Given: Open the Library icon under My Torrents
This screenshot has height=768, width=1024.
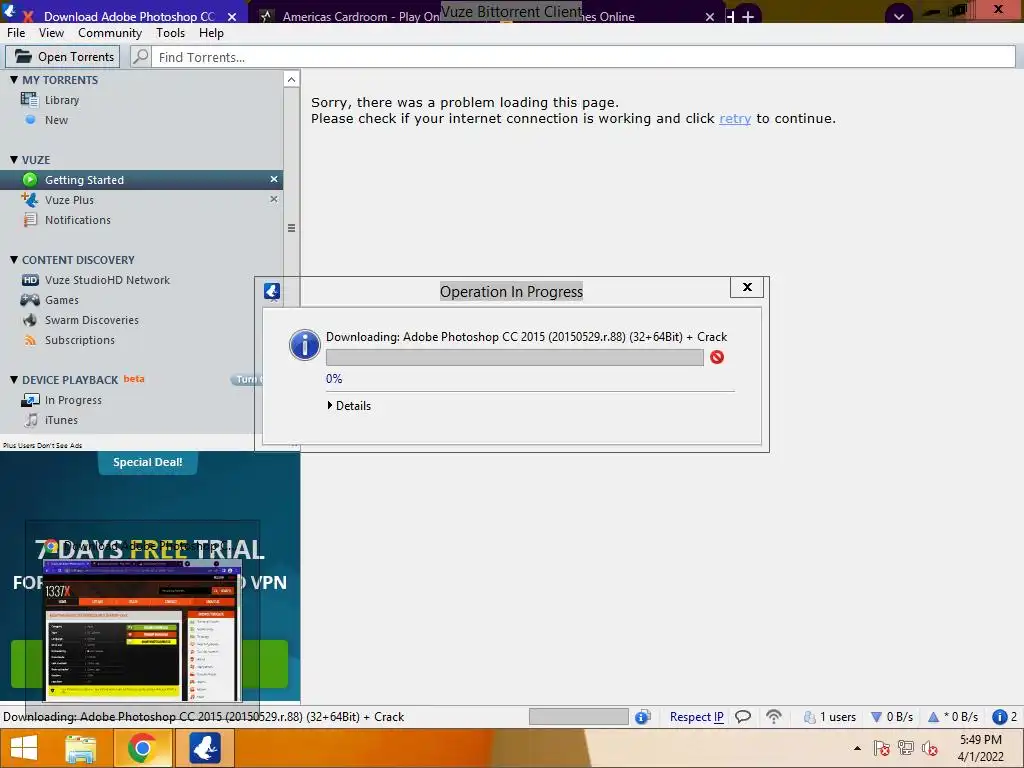Looking at the screenshot, I should [29, 100].
